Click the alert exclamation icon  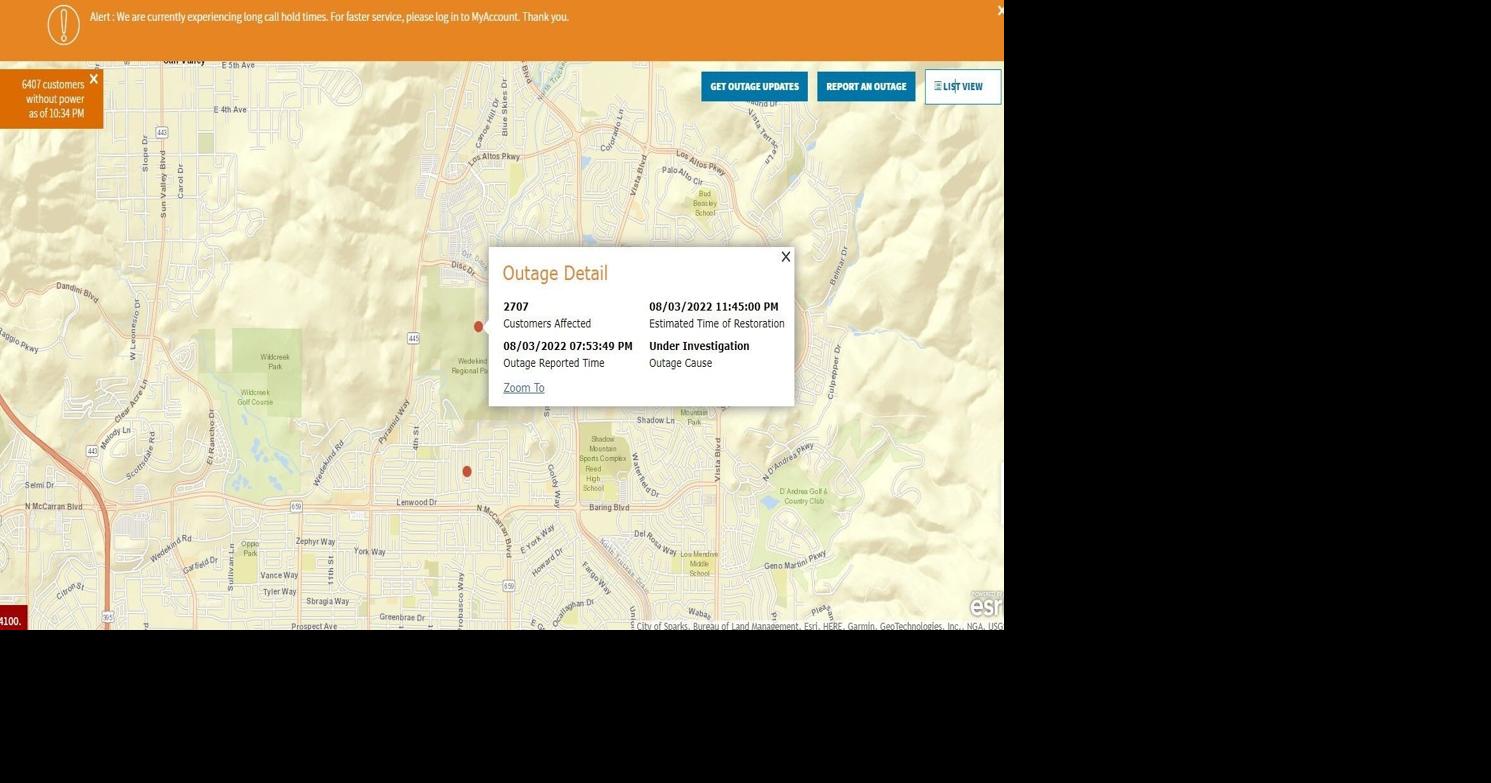(63, 23)
